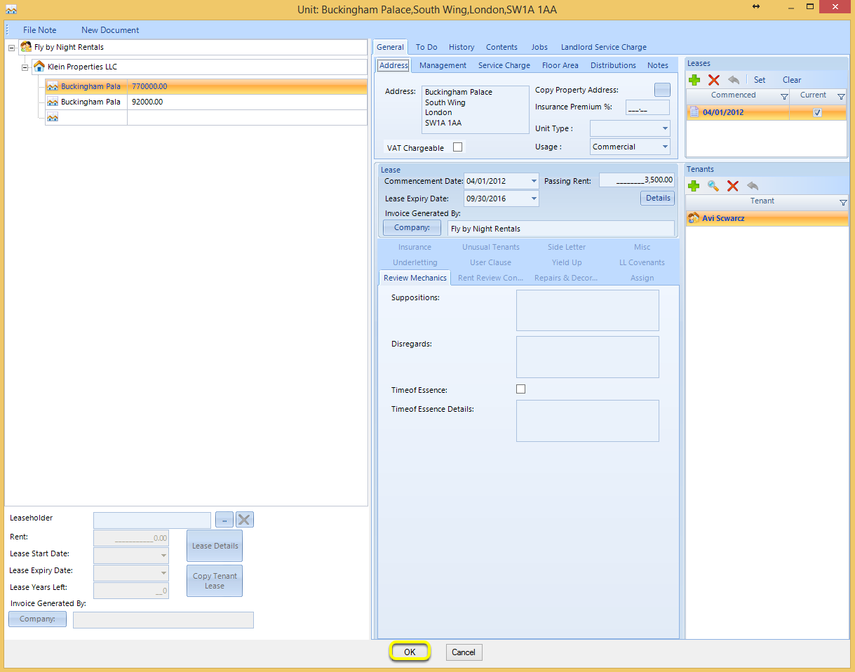Add a tenant with green plus icon
Viewport: 855px width, 672px height.
coord(694,186)
